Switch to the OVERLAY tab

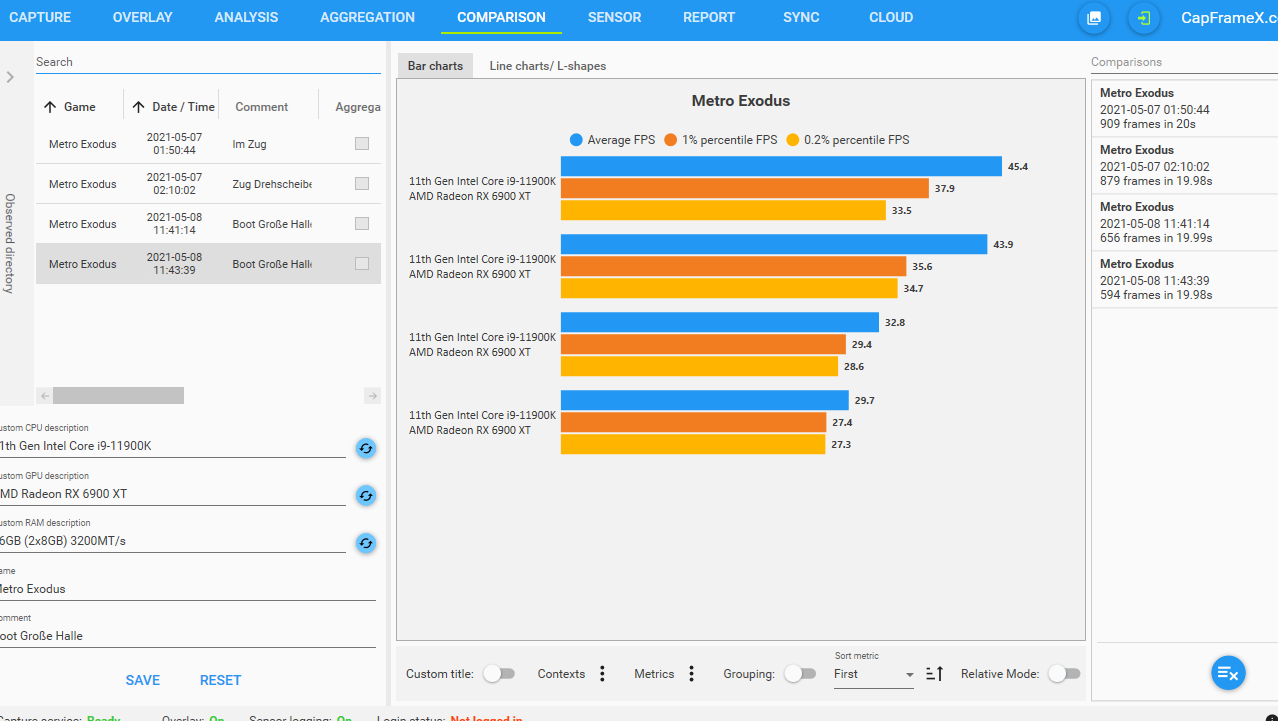142,17
